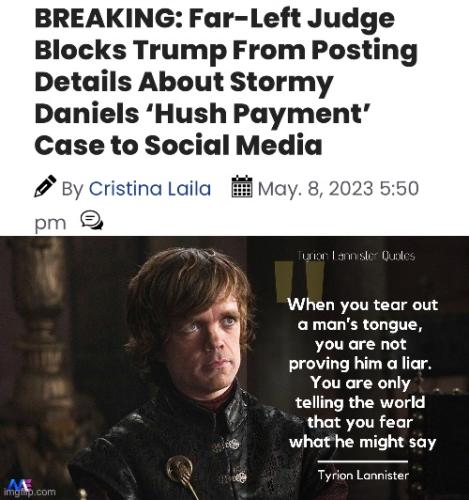Click the large yellow quotation mark graphic
This screenshot has height=500, width=469.
coord(299,281)
